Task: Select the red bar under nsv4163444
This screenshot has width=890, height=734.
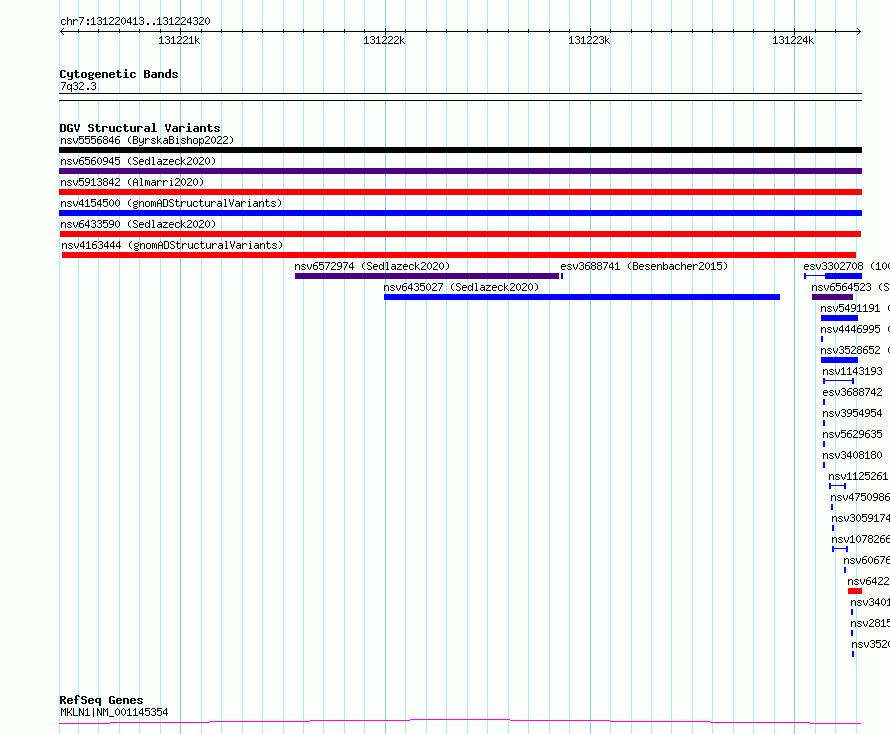Action: pos(459,255)
